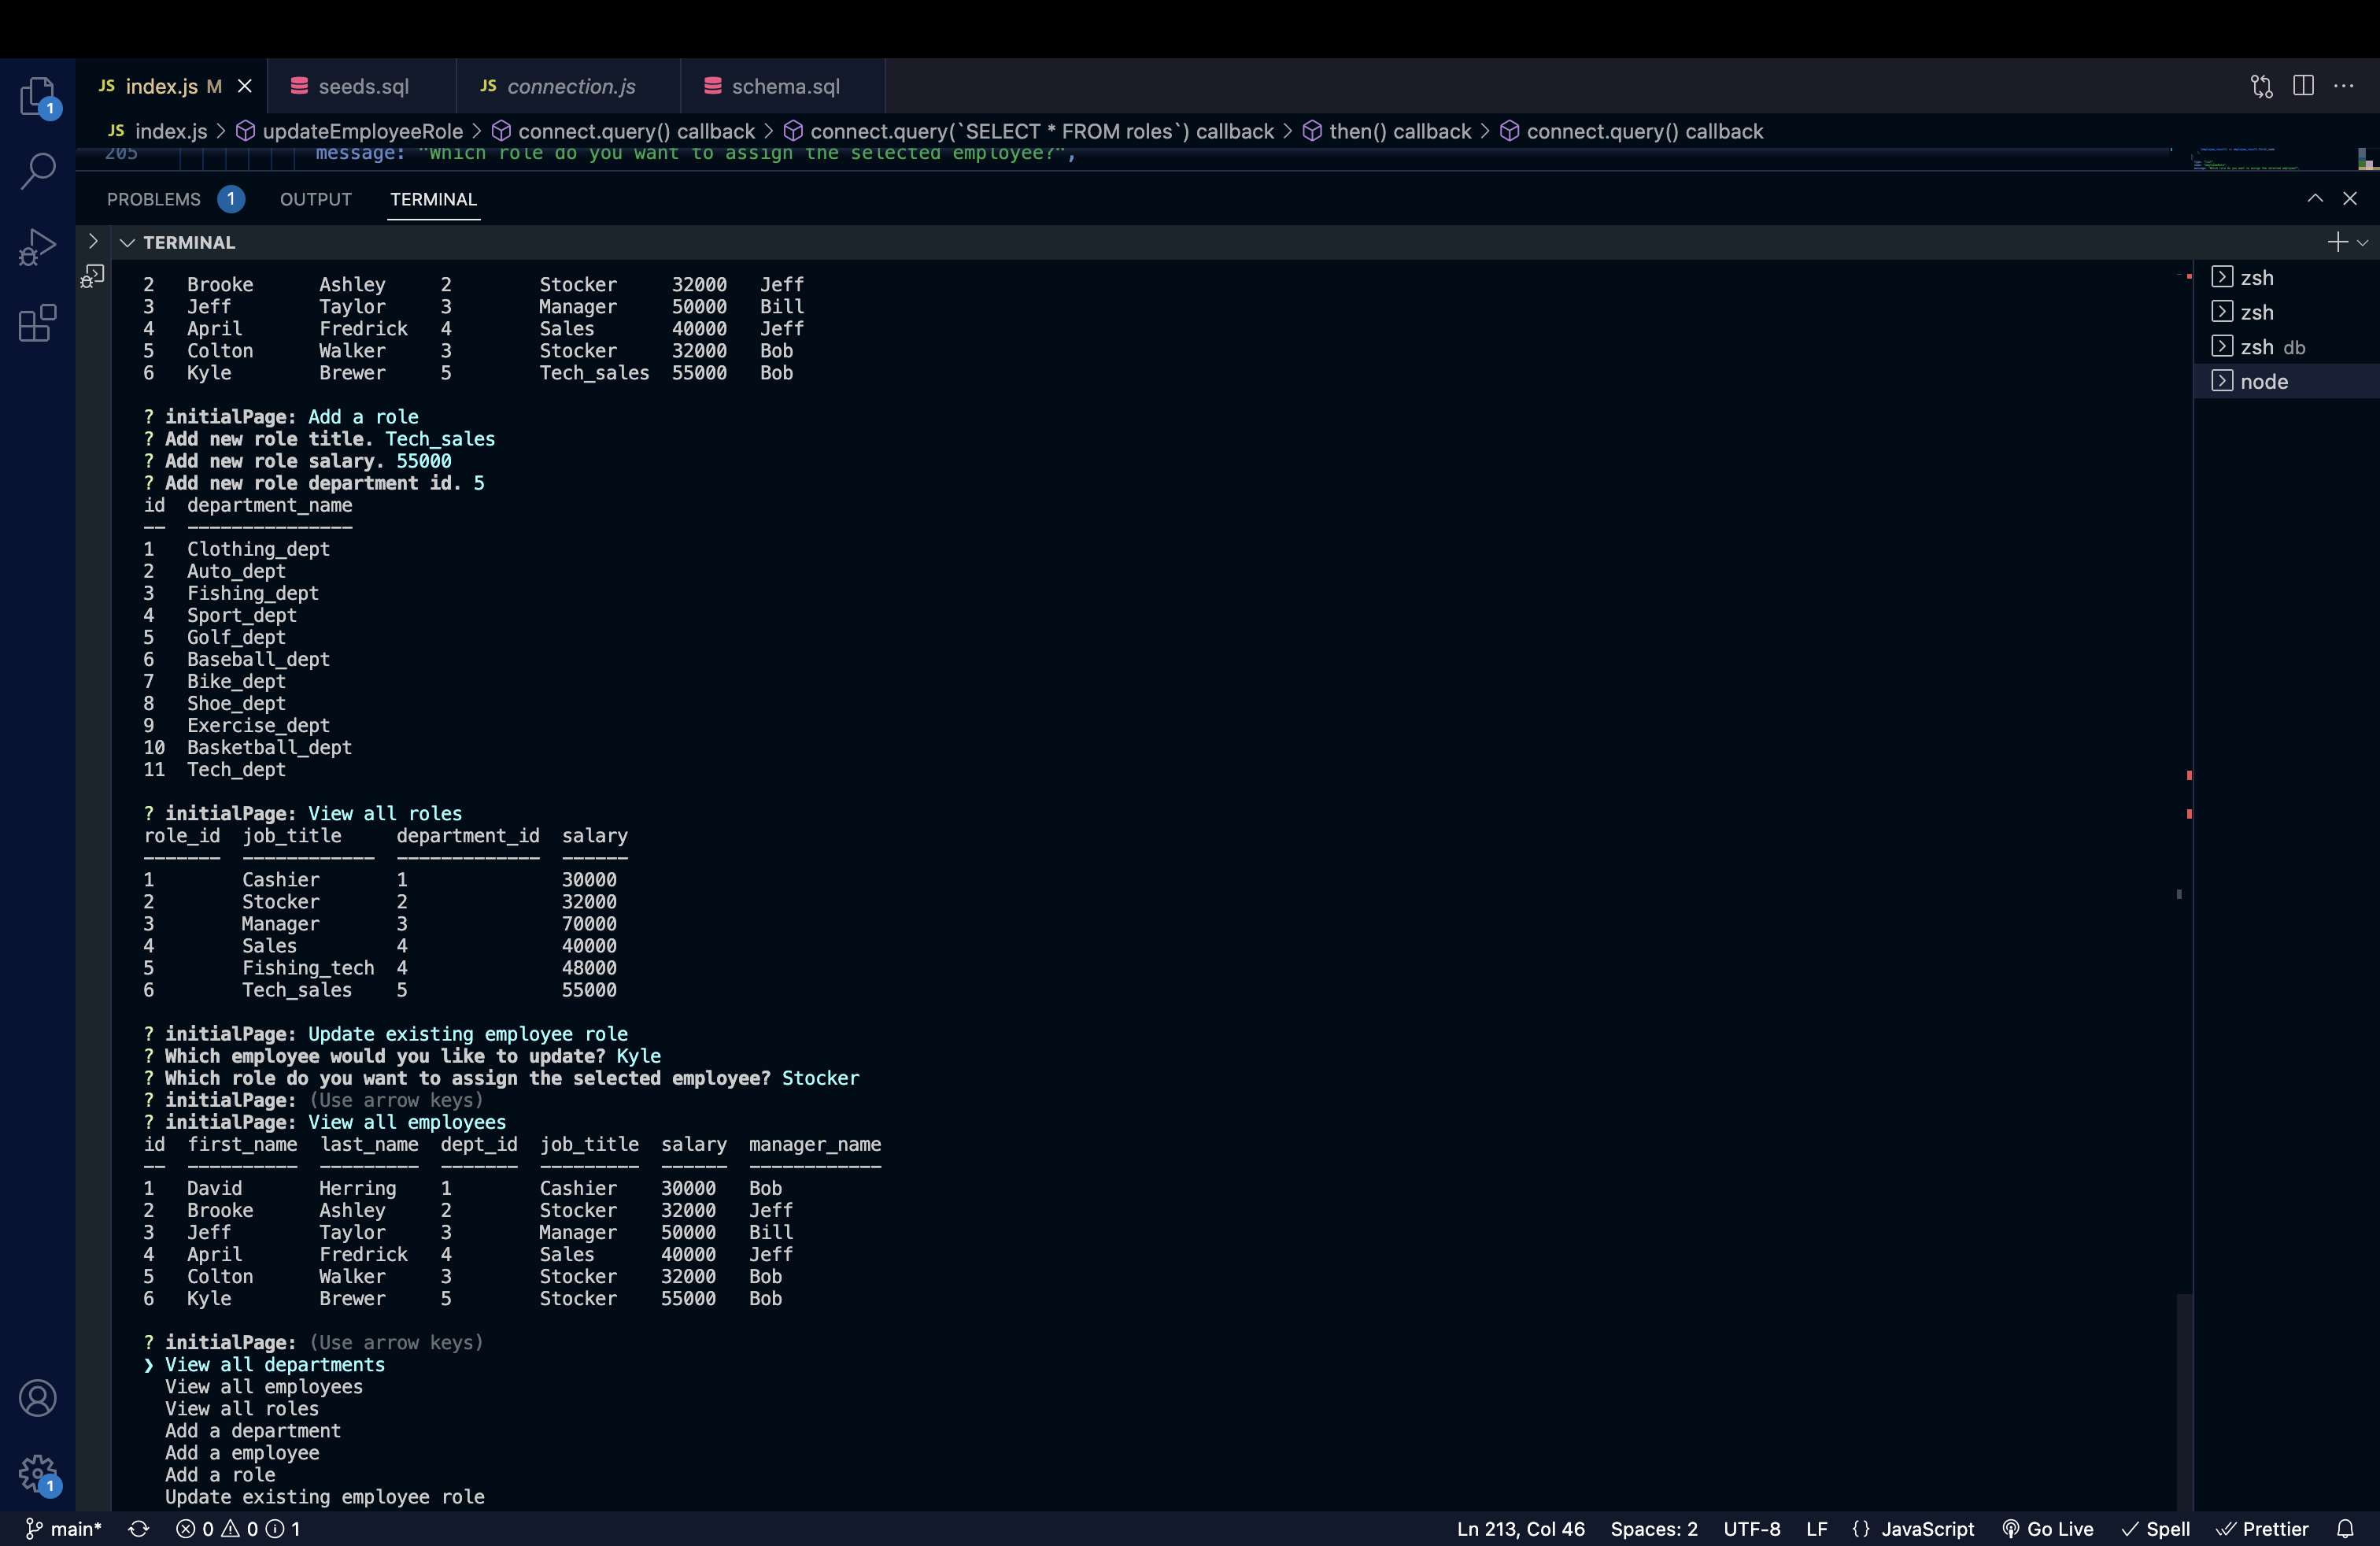Select the node terminal in list
Image resolution: width=2380 pixels, height=1546 pixels.
click(2285, 381)
